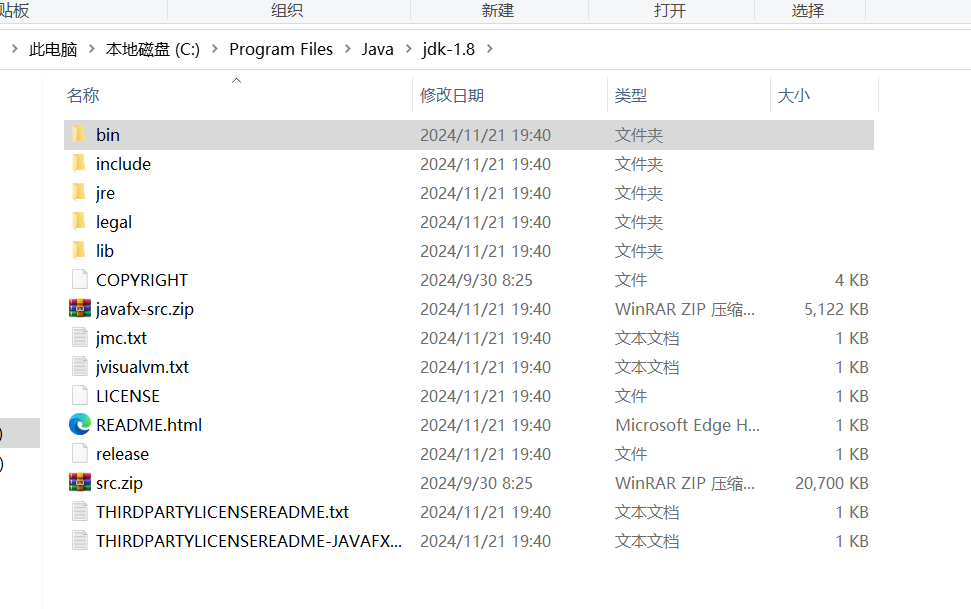Sort by 类型 column header

coord(631,95)
